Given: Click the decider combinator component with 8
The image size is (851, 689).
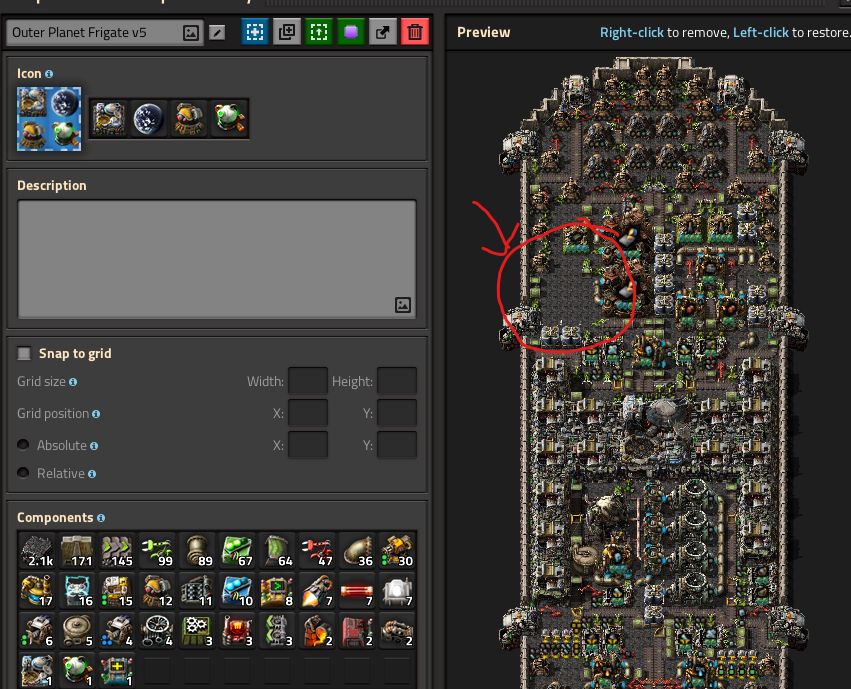Looking at the screenshot, I should click(x=277, y=590).
